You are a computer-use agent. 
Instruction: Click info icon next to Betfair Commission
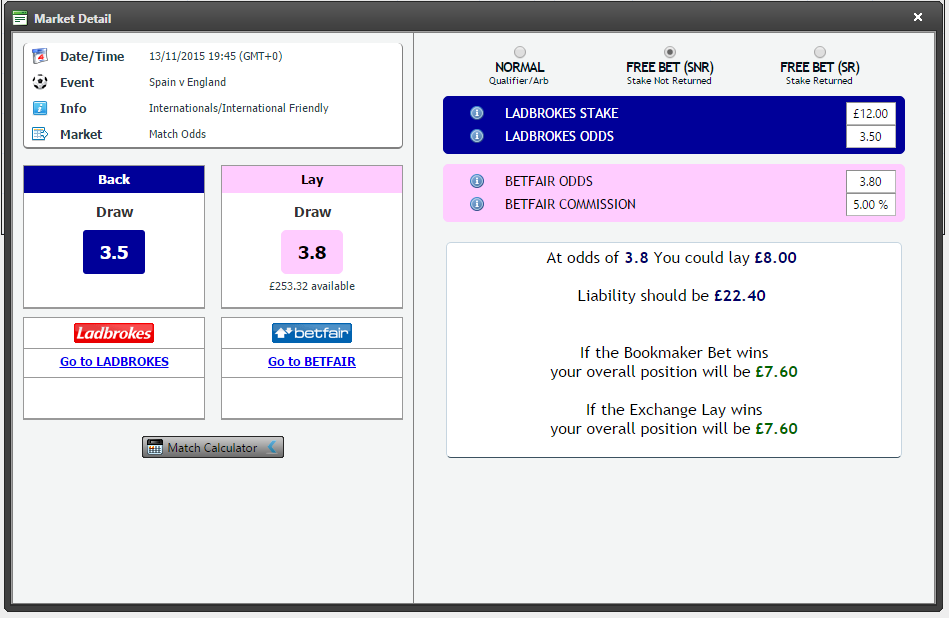click(x=477, y=204)
